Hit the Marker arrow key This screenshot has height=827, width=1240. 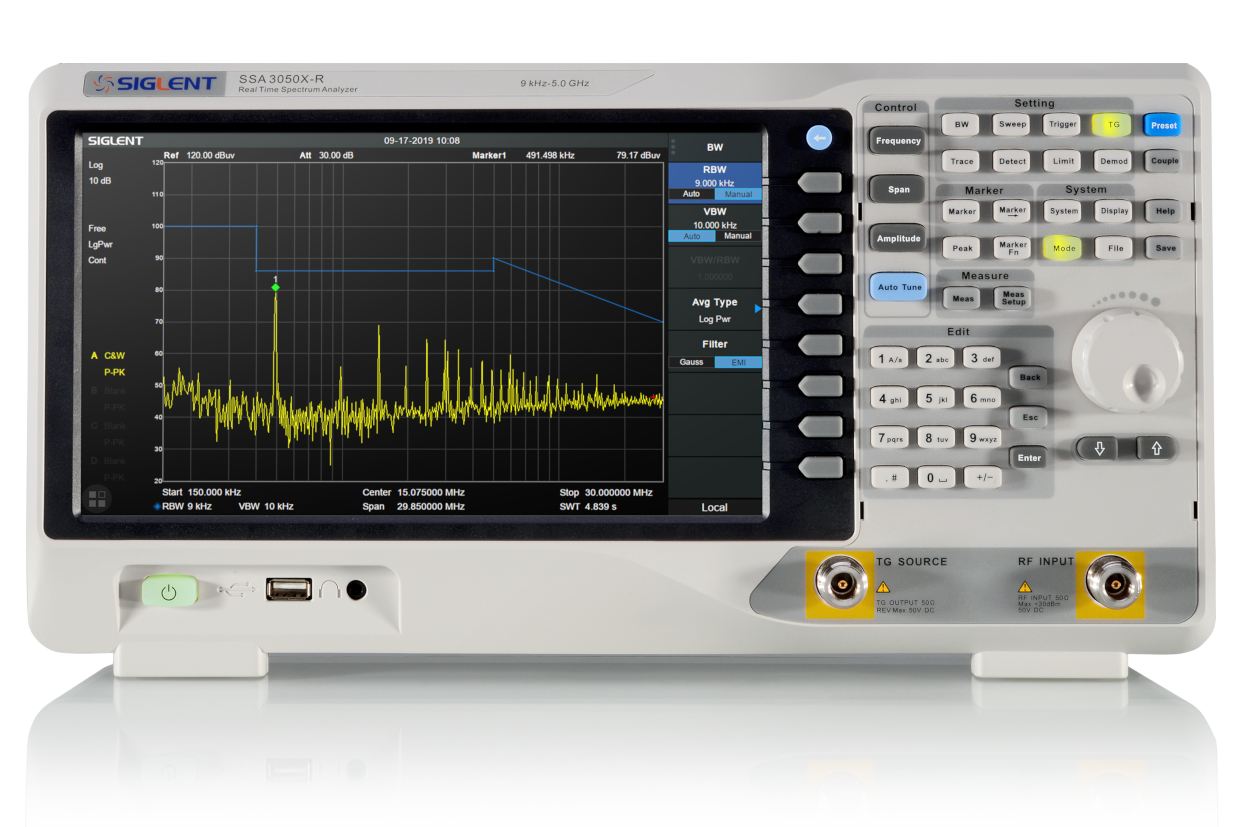pyautogui.click(x=1013, y=211)
